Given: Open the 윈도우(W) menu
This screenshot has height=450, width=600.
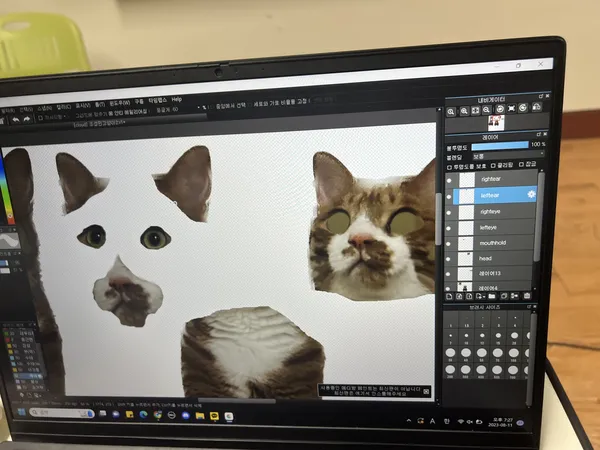Looking at the screenshot, I should coord(120,103).
